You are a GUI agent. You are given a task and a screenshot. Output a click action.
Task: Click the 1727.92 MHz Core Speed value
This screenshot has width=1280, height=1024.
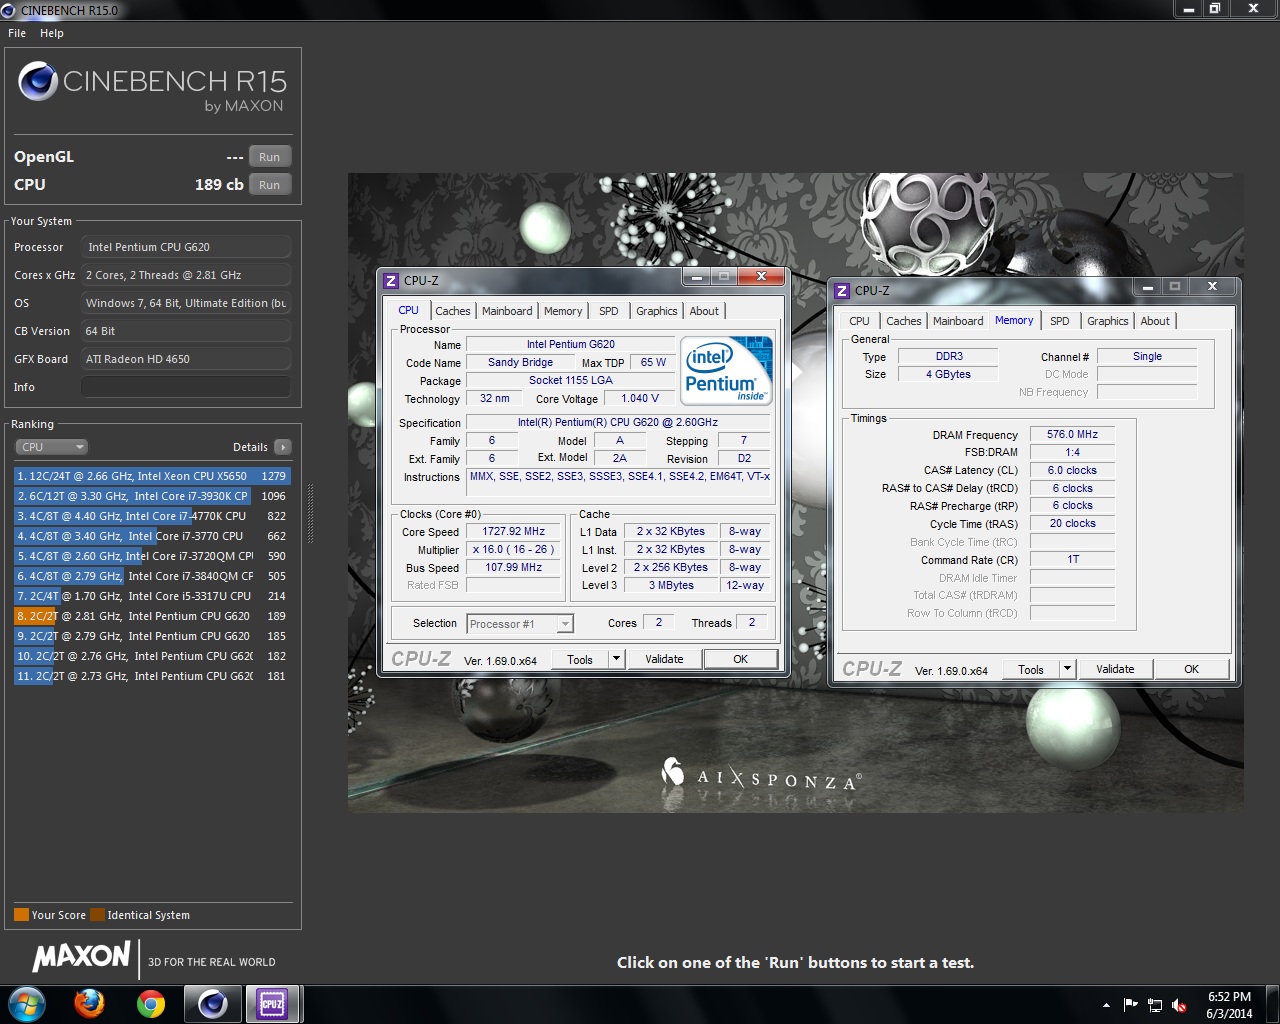coord(514,532)
